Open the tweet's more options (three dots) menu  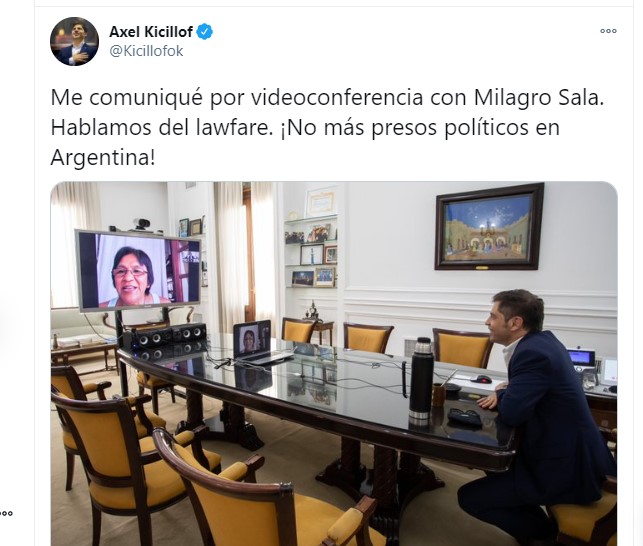point(608,31)
